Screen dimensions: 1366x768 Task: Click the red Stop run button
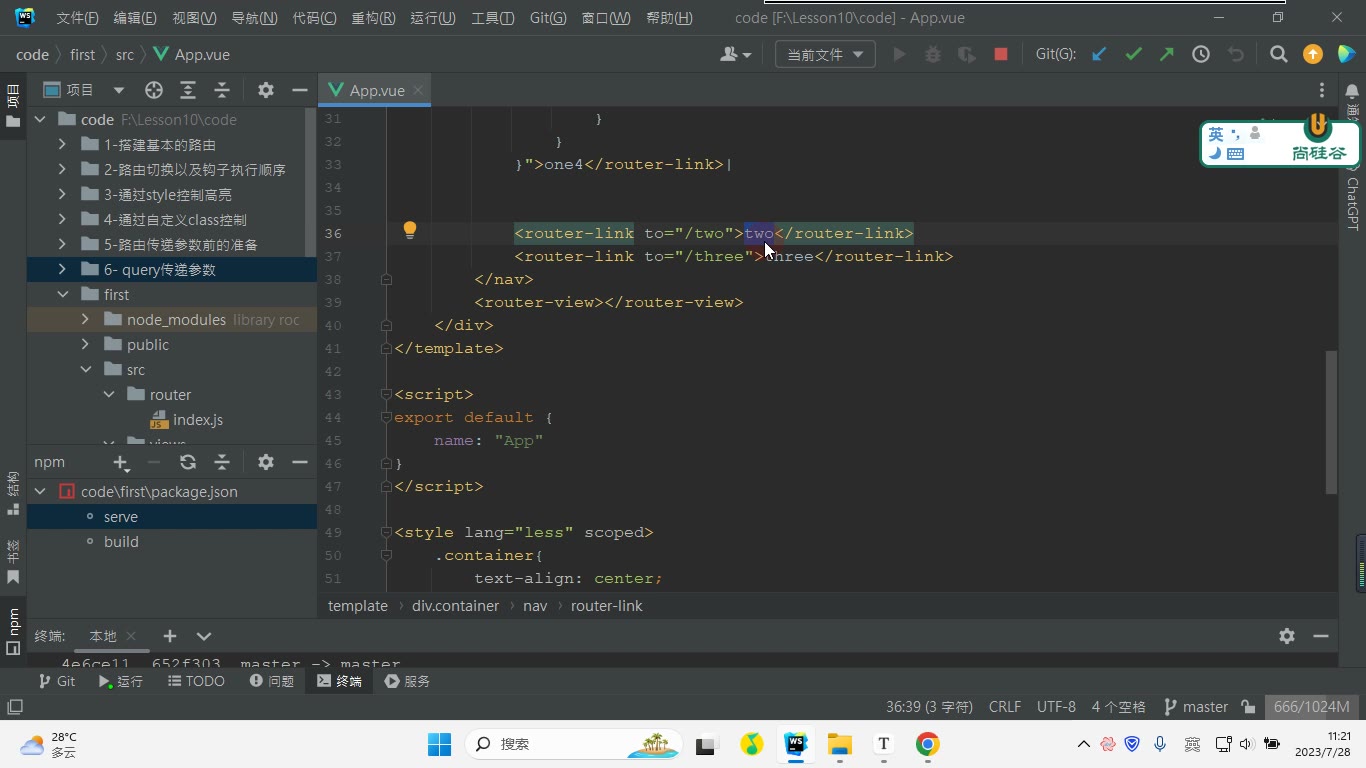point(1000,55)
